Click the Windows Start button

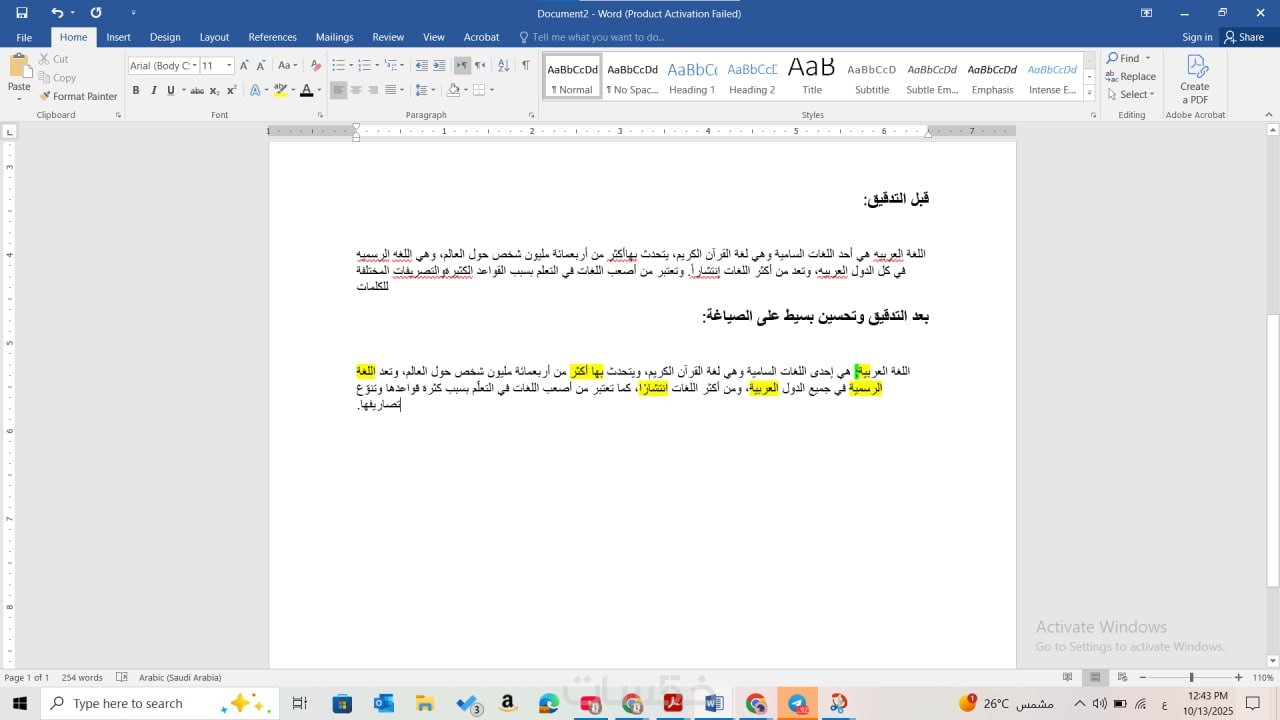point(20,703)
